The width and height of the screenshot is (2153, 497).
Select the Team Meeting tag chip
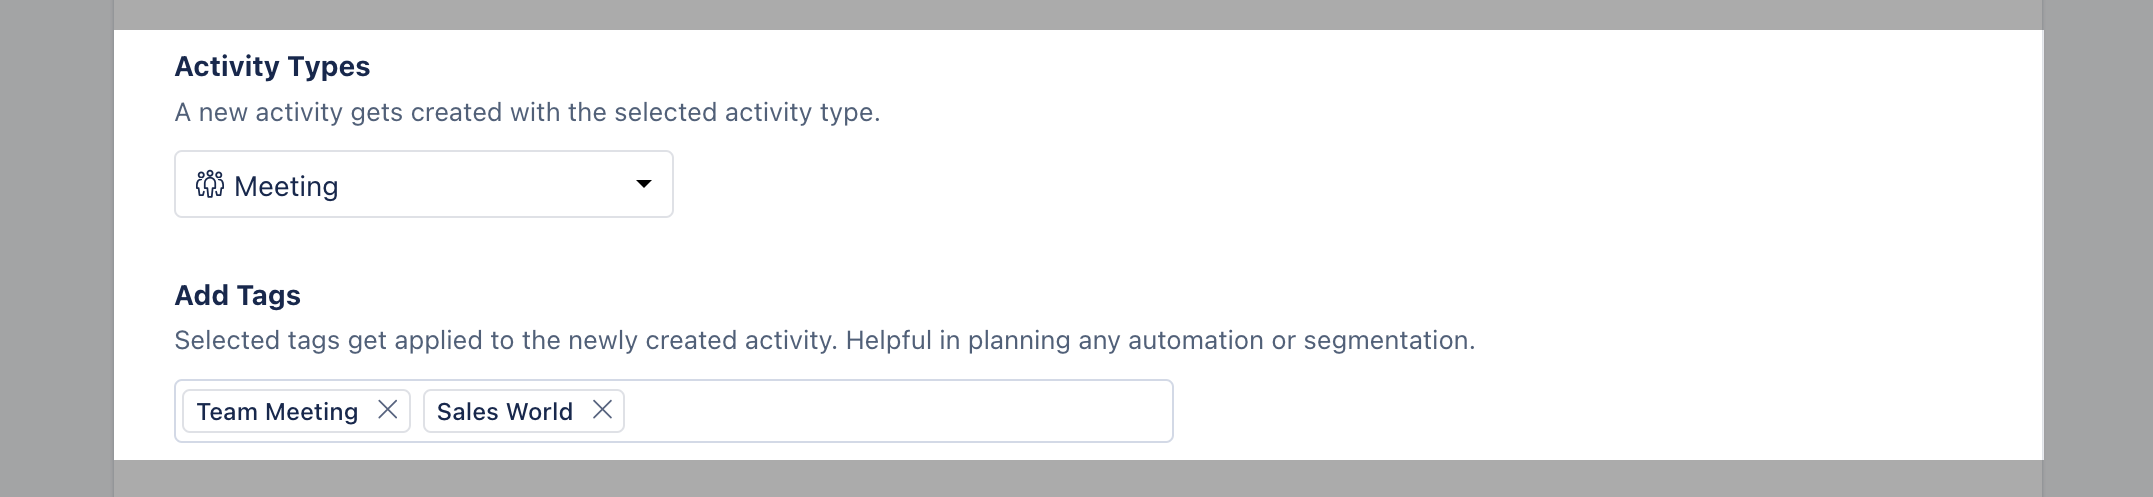tap(297, 411)
